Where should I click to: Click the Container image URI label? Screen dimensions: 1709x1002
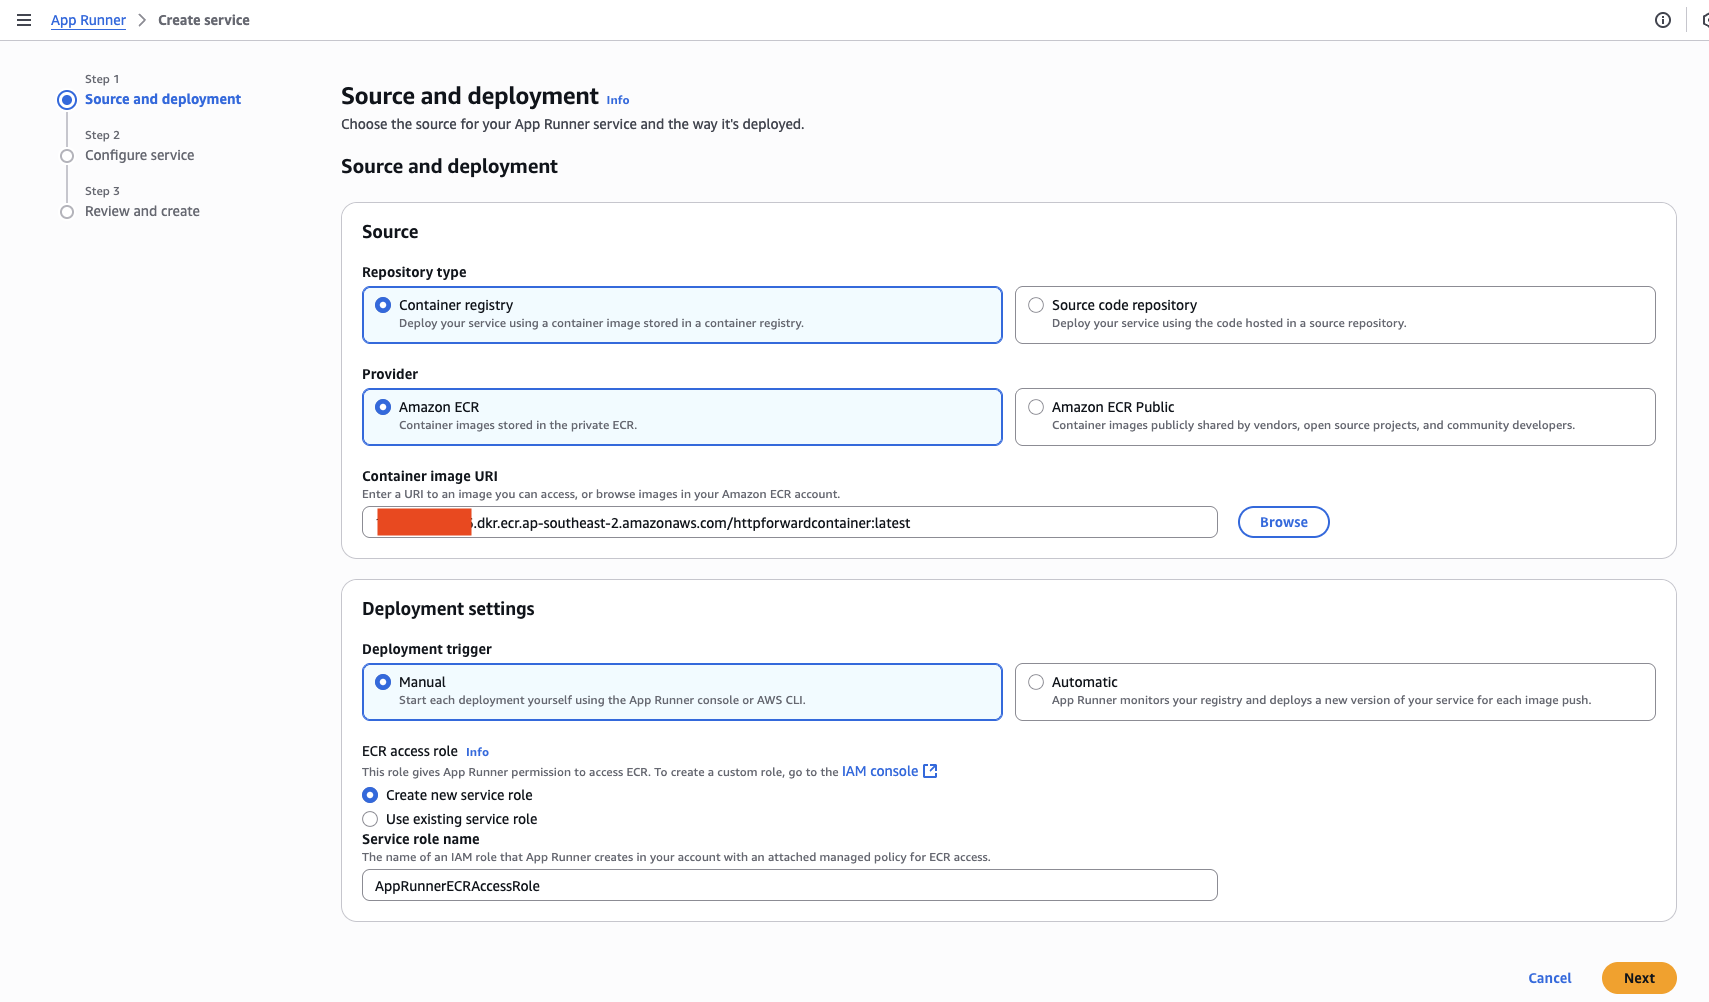[430, 476]
